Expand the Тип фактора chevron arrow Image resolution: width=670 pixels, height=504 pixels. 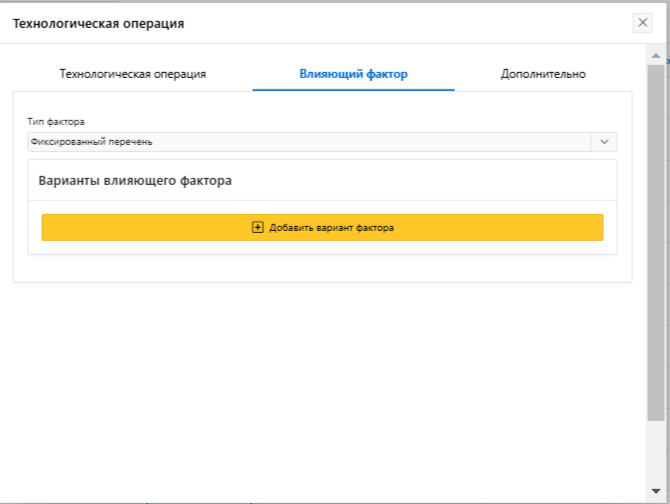(x=604, y=142)
